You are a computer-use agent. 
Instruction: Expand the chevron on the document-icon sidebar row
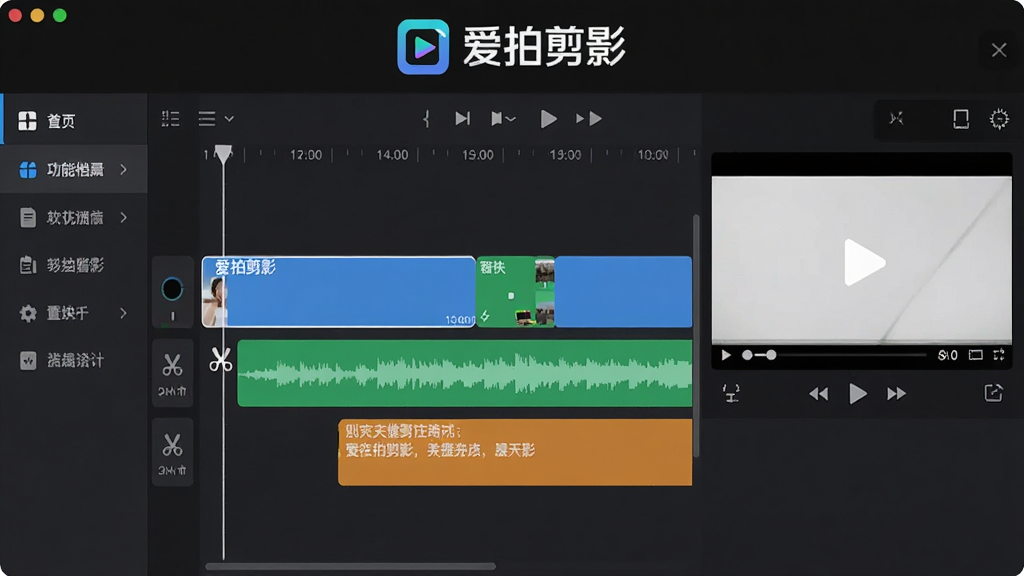(123, 217)
